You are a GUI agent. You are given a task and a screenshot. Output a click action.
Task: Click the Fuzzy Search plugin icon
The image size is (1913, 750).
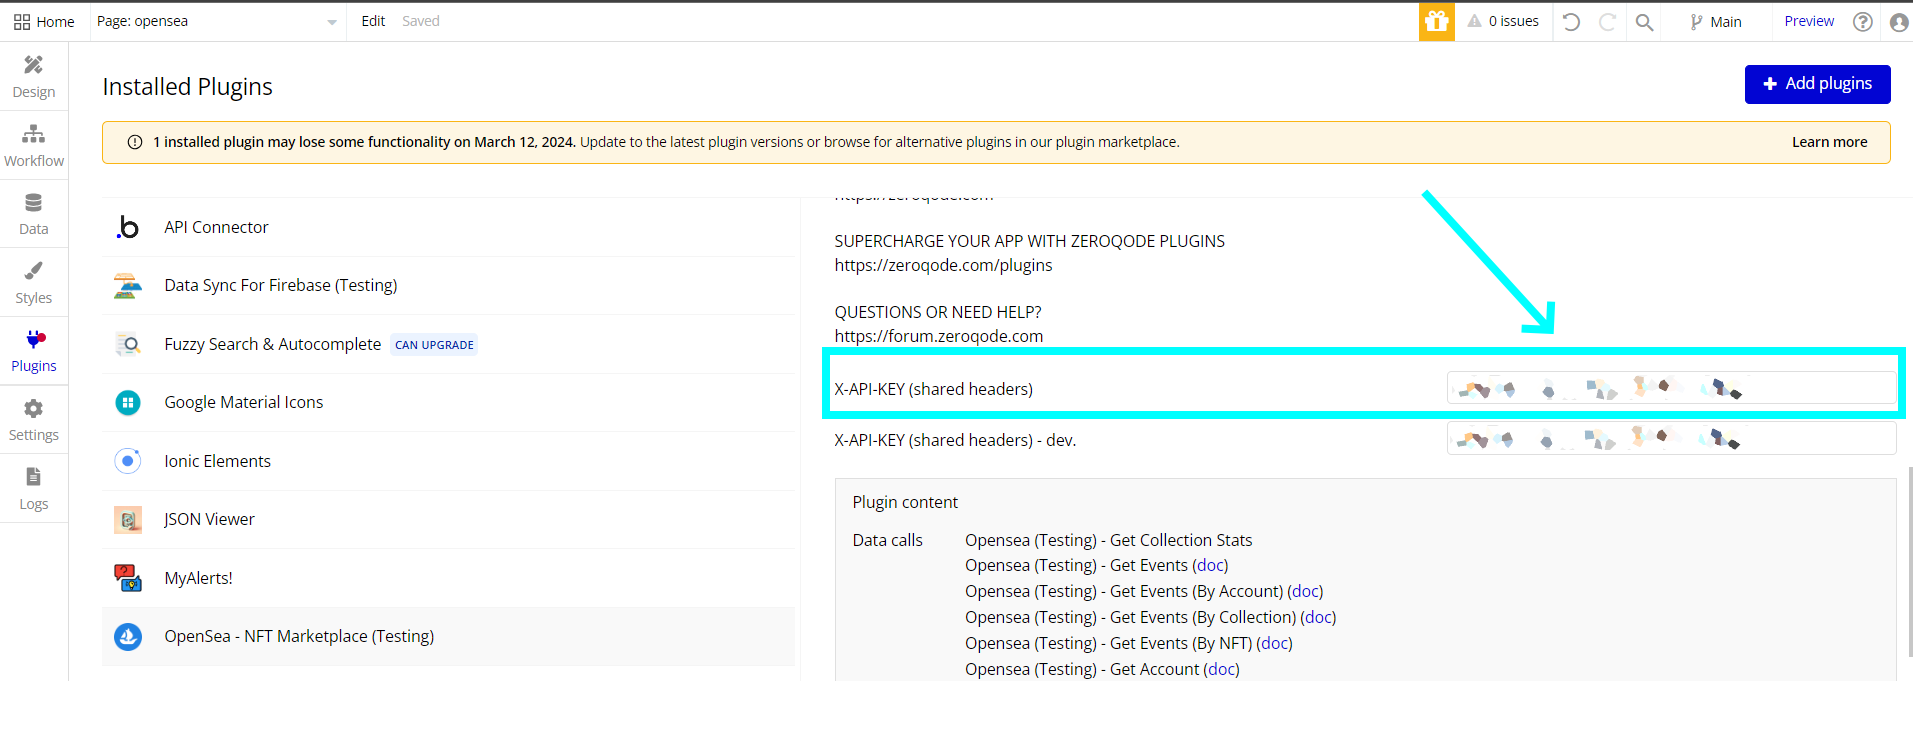coord(128,344)
